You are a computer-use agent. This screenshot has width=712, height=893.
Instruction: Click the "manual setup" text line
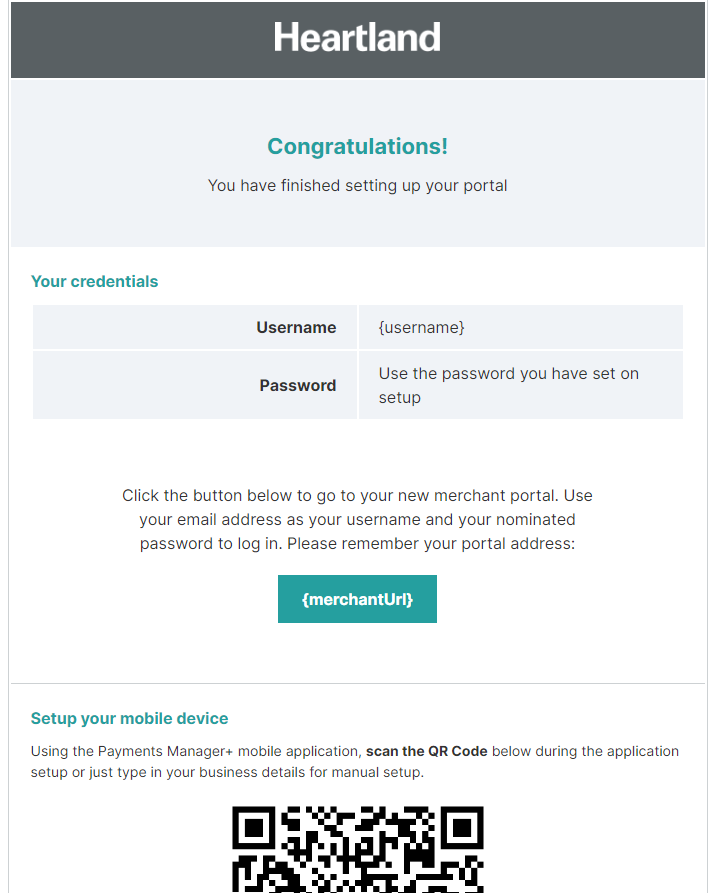tap(384, 772)
